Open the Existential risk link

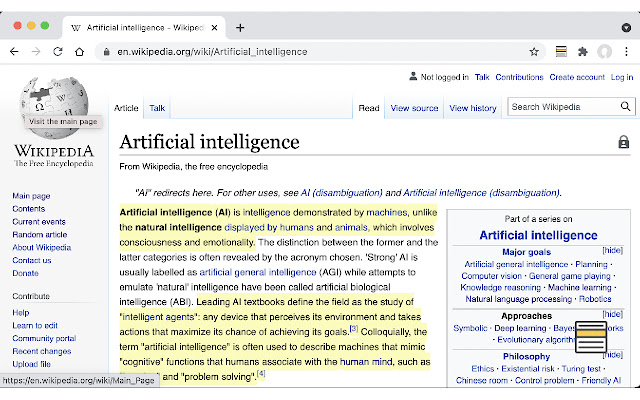click(528, 369)
